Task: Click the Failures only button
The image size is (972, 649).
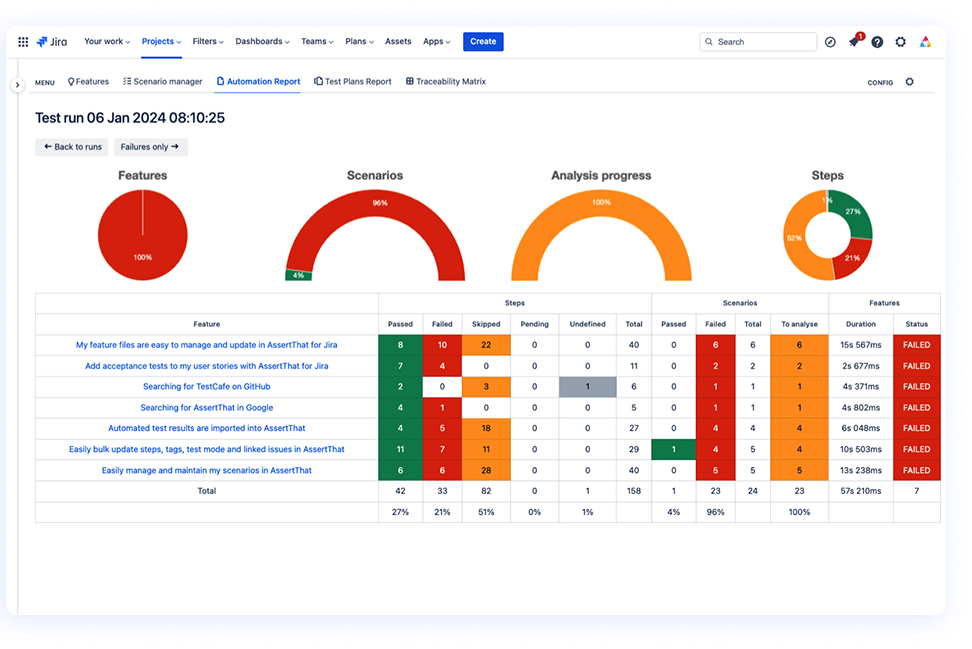Action: tap(150, 147)
